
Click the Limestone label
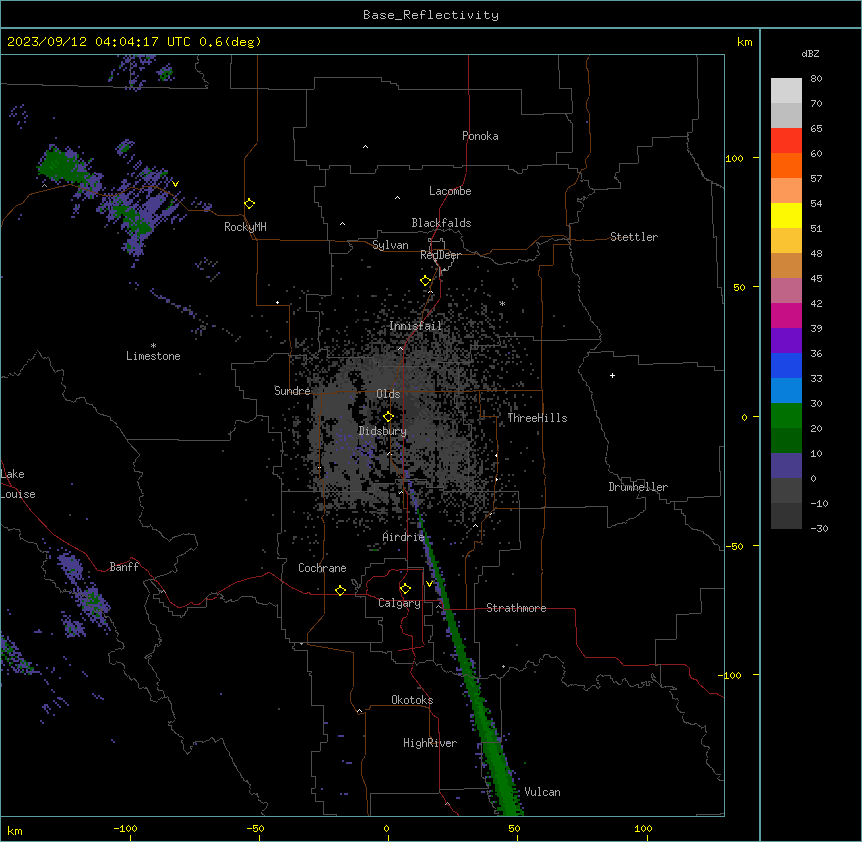153,356
